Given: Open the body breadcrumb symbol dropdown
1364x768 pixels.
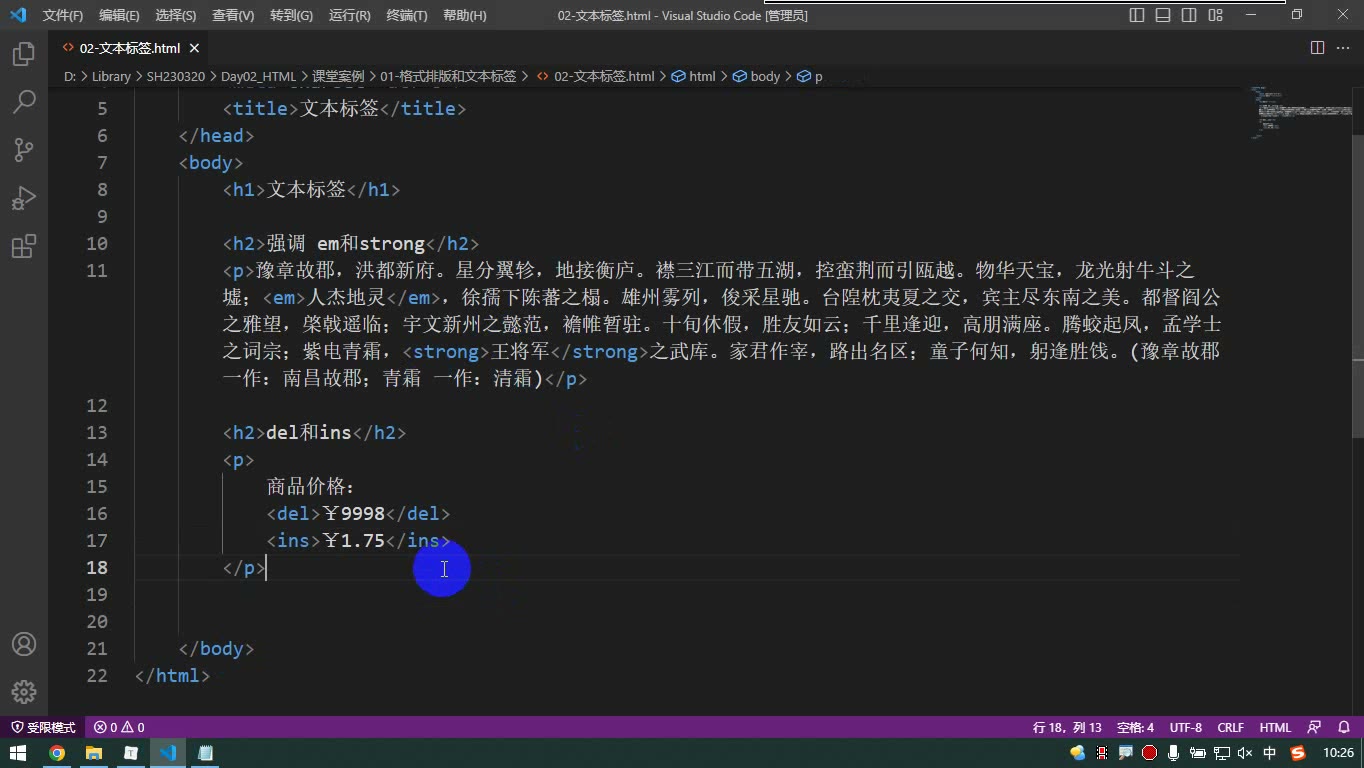Looking at the screenshot, I should tap(757, 76).
